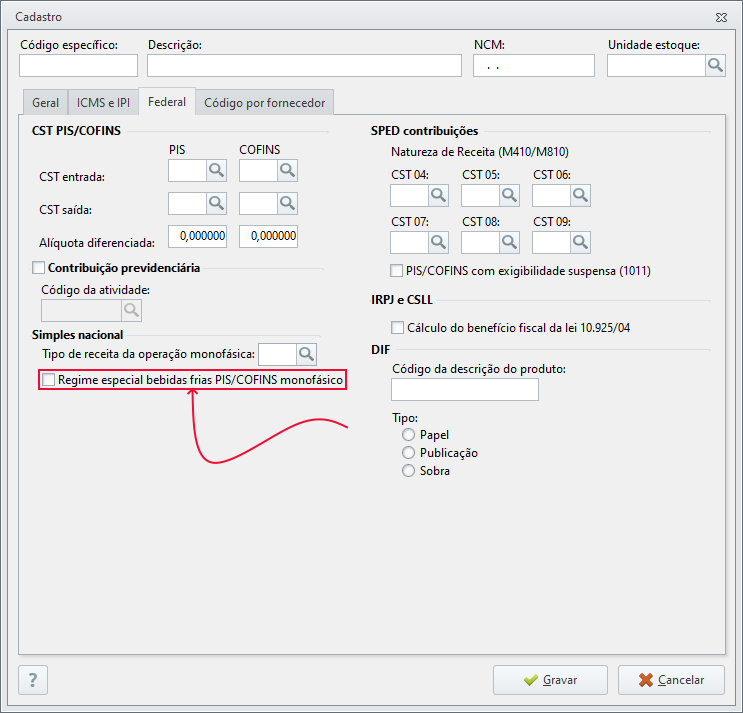Viewport: 743px width, 713px height.
Task: Close the Cadastro window
Action: (x=721, y=18)
